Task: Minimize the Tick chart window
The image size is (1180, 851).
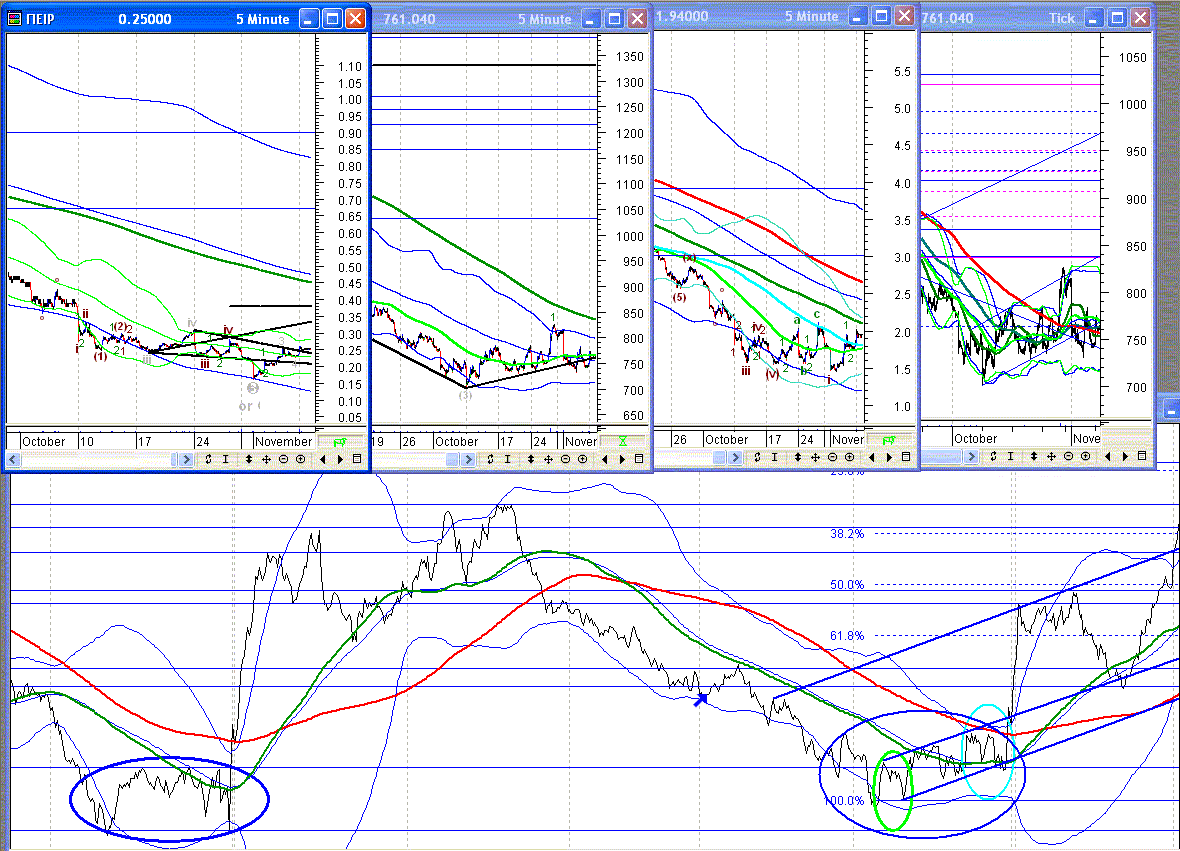Action: click(x=1094, y=17)
